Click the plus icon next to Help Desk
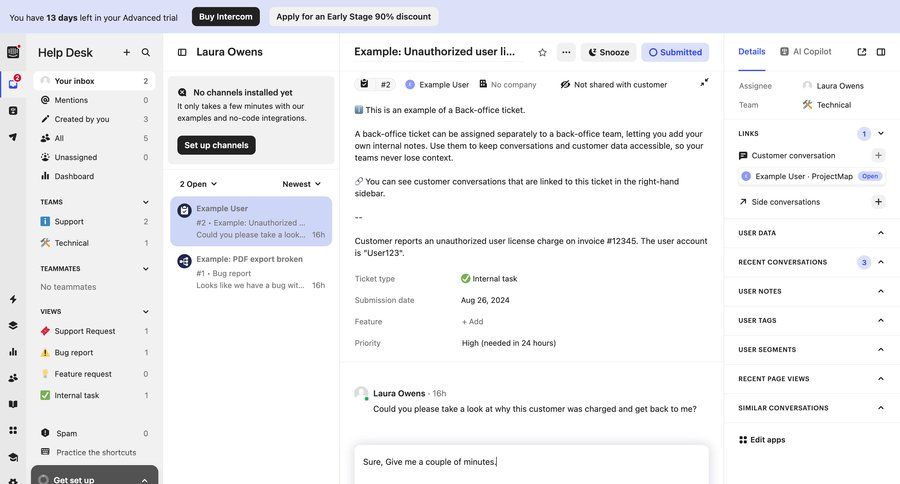Viewport: 900px width, 484px height. [x=126, y=52]
